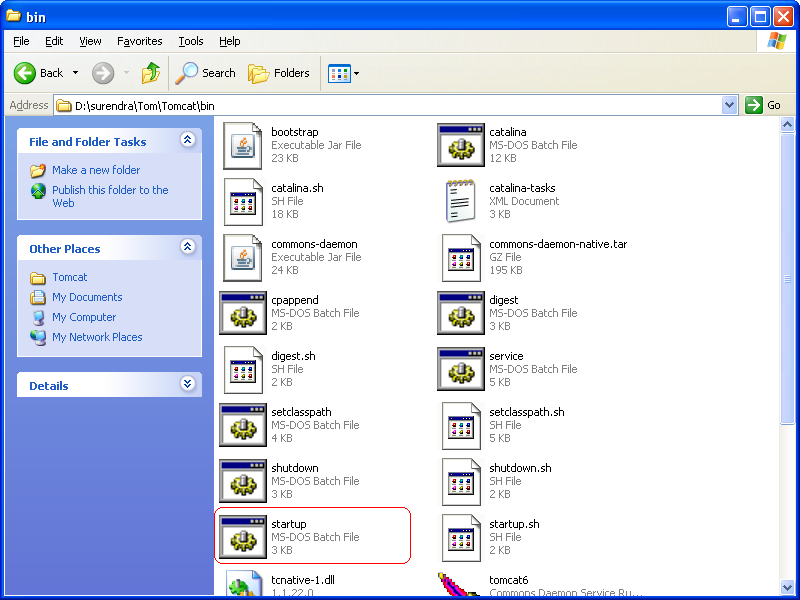Click the tomcat6 file name
Screen dimensions: 800x600
pyautogui.click(x=508, y=580)
